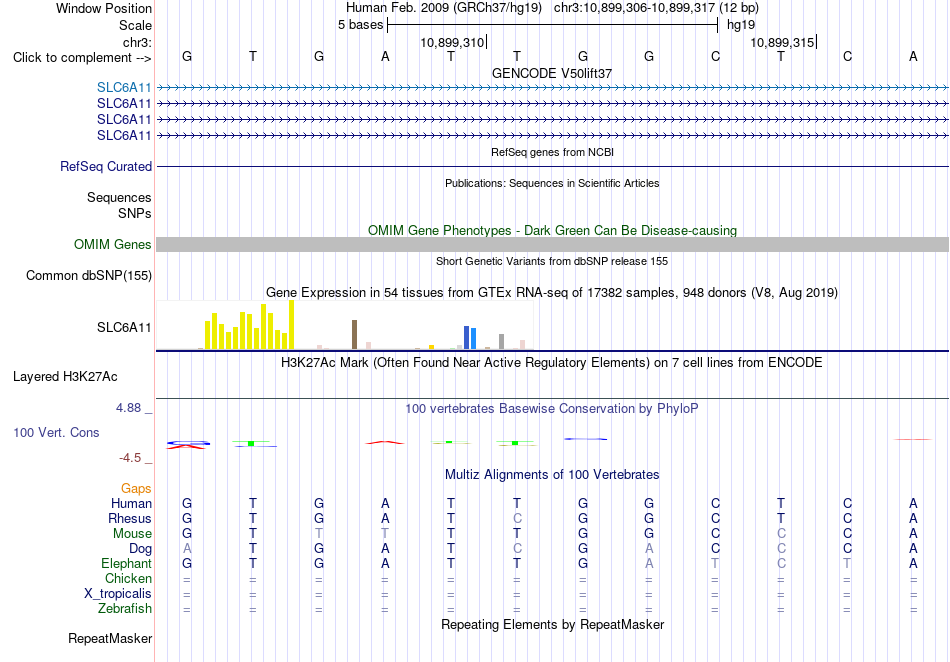Click the Chicken species label
Viewport: 950px width, 662px height.
click(128, 578)
